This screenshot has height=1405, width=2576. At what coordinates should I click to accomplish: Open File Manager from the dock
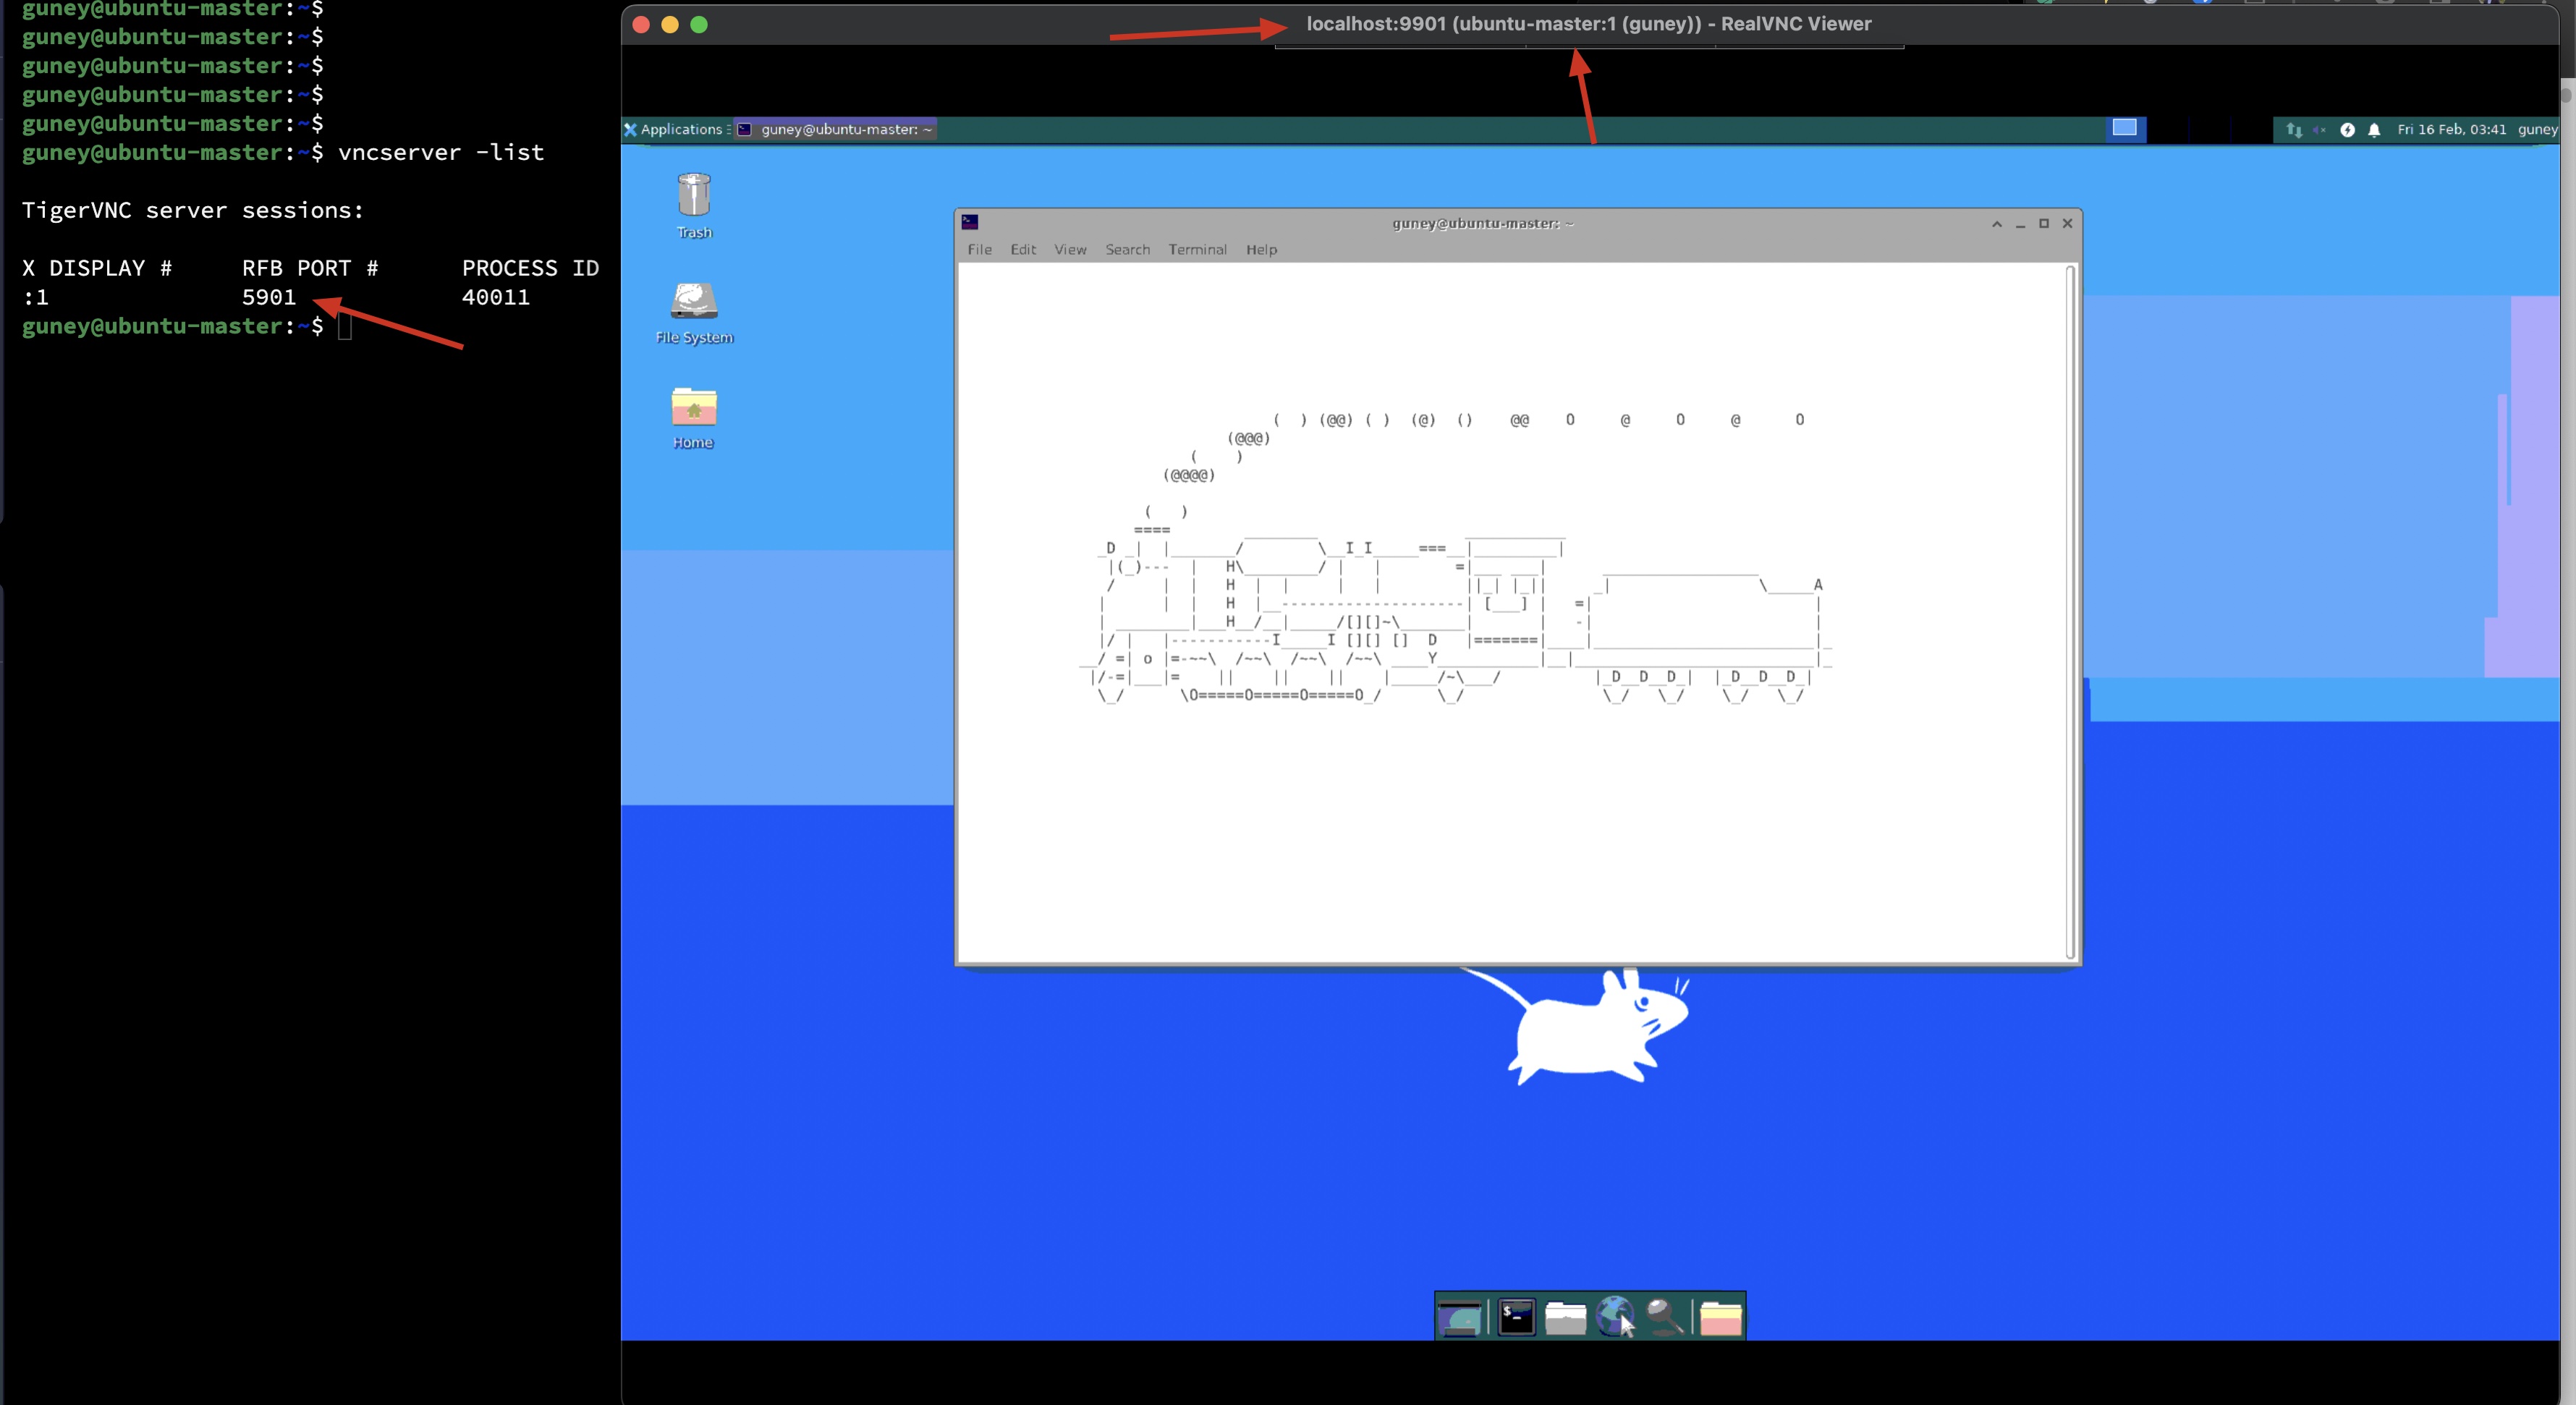1565,1317
